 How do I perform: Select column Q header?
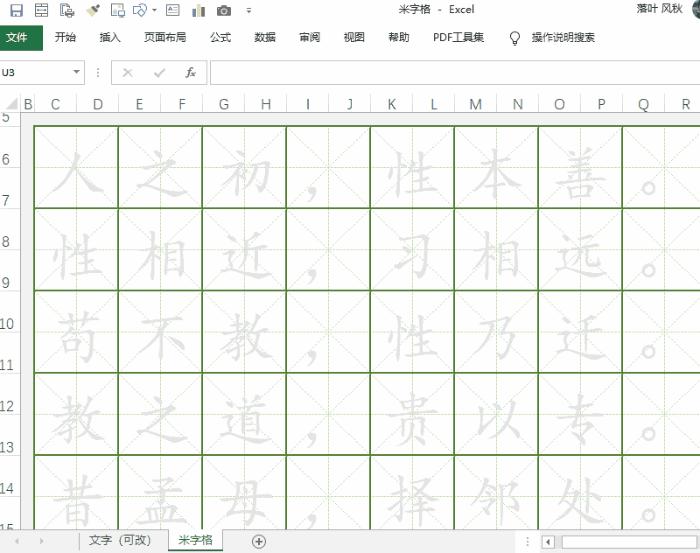[x=643, y=104]
